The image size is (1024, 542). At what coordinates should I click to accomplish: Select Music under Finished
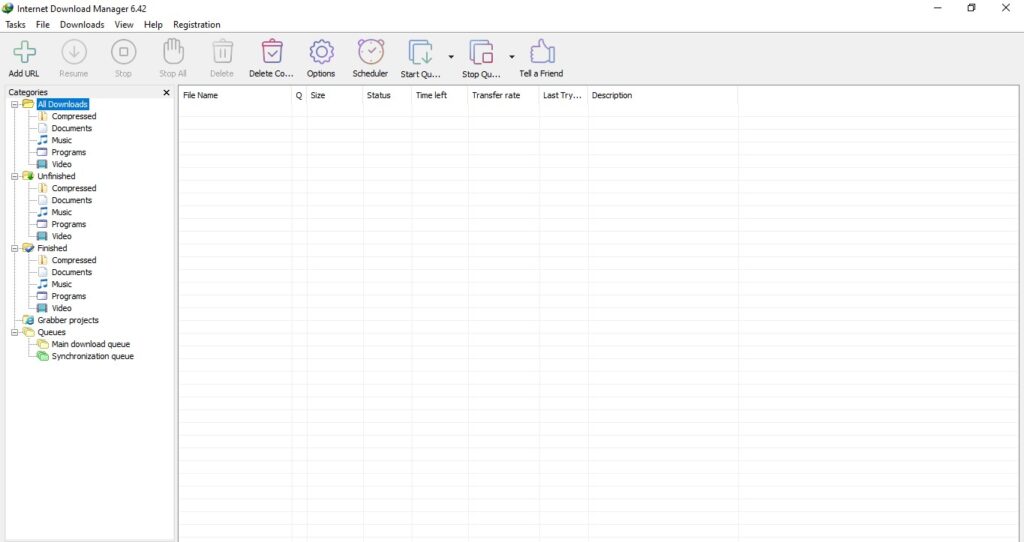click(x=61, y=284)
